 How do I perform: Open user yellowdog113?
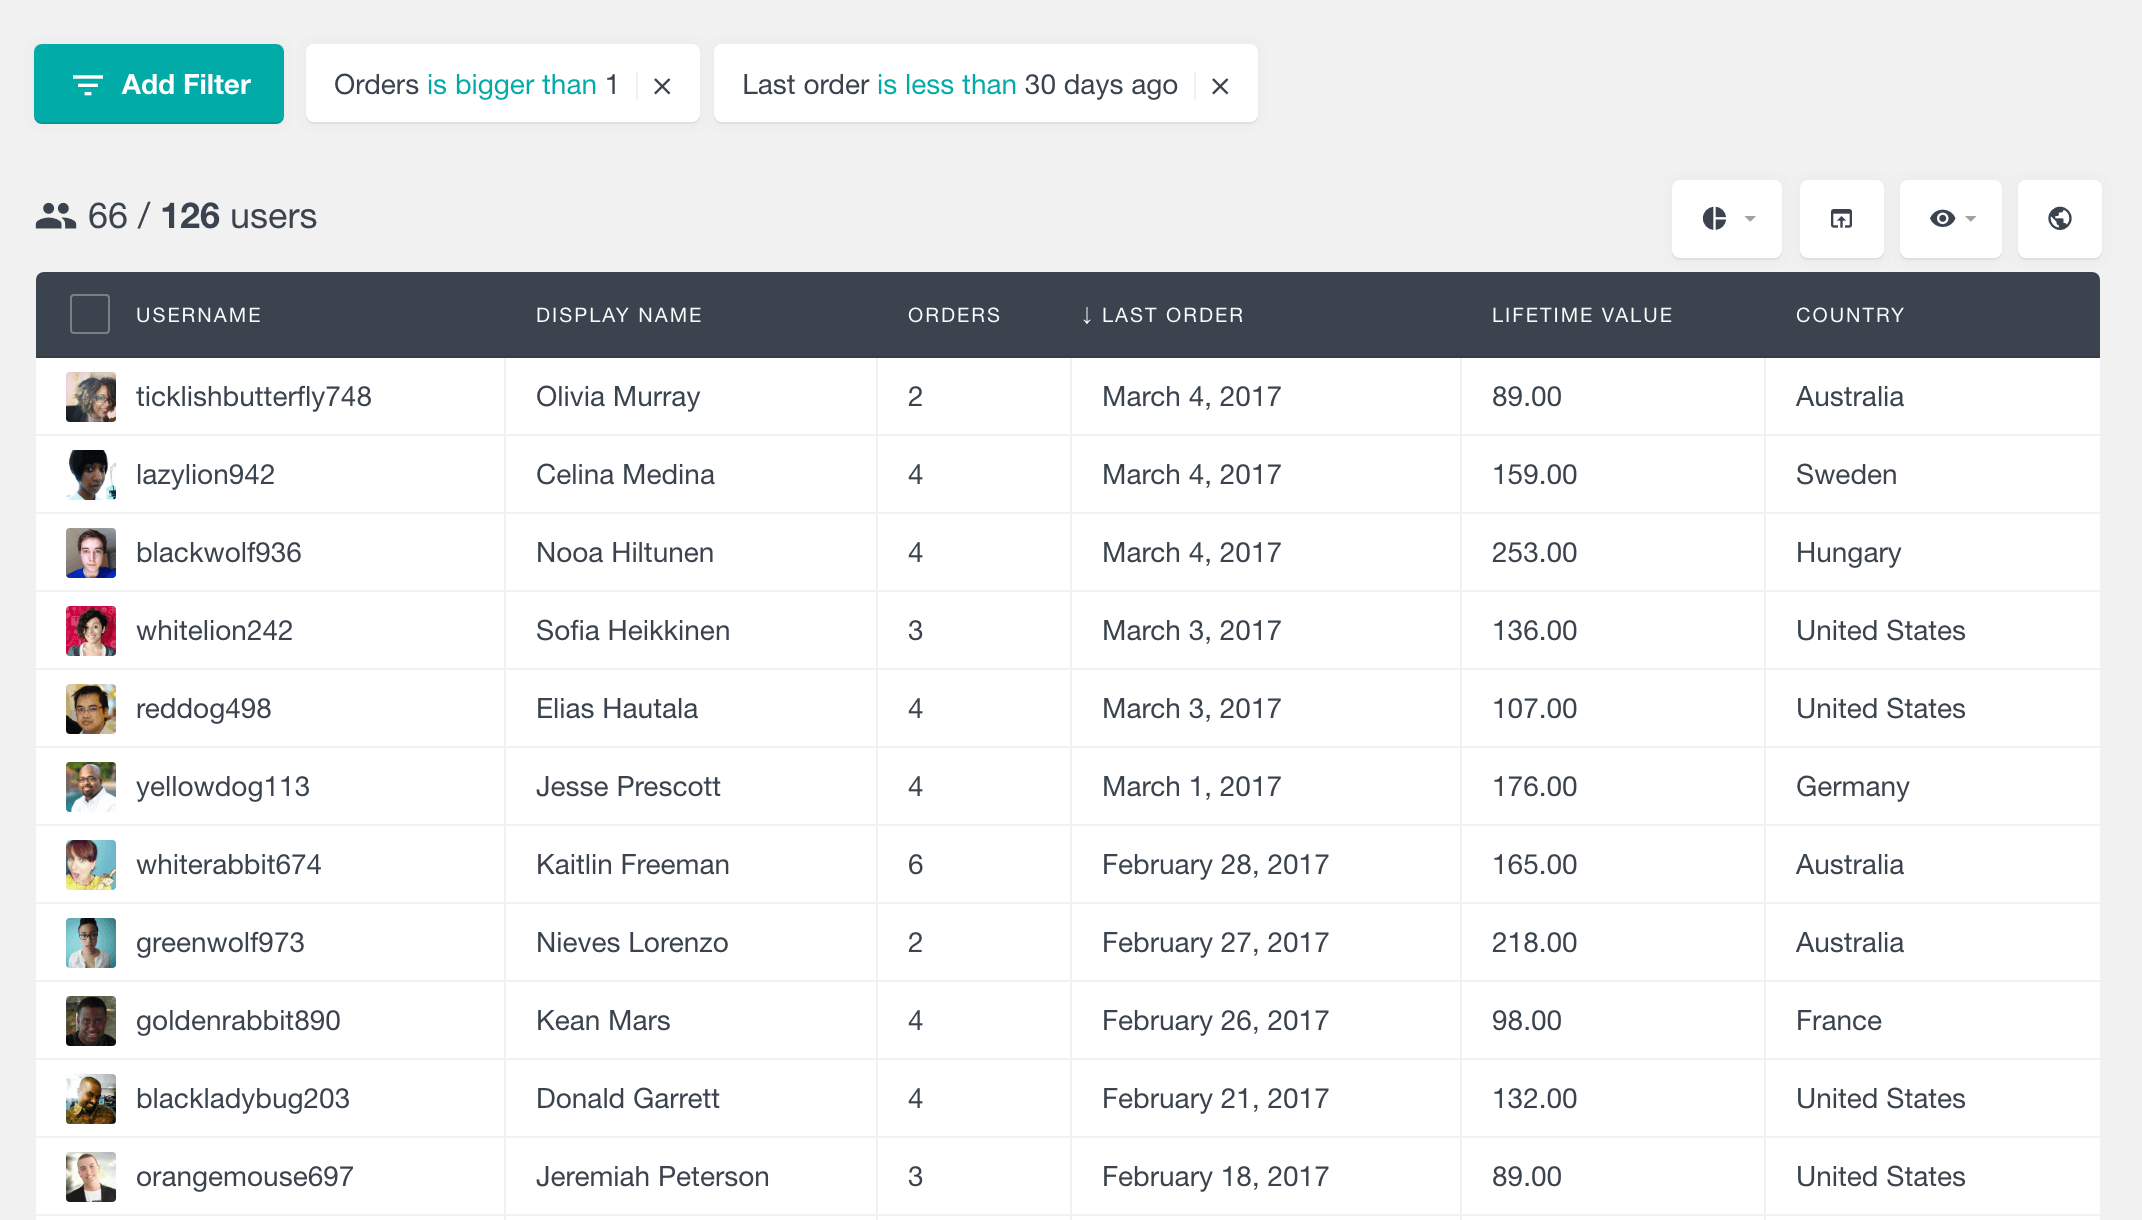pyautogui.click(x=223, y=787)
